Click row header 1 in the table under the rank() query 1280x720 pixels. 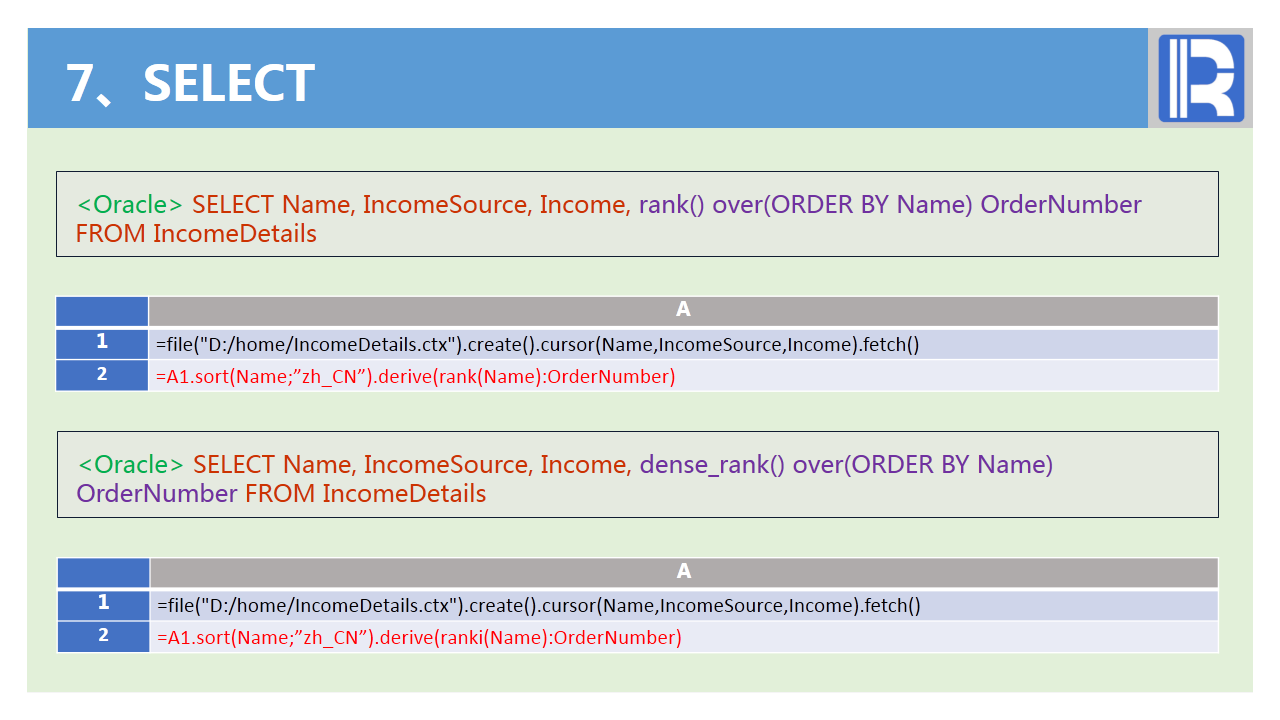102,344
